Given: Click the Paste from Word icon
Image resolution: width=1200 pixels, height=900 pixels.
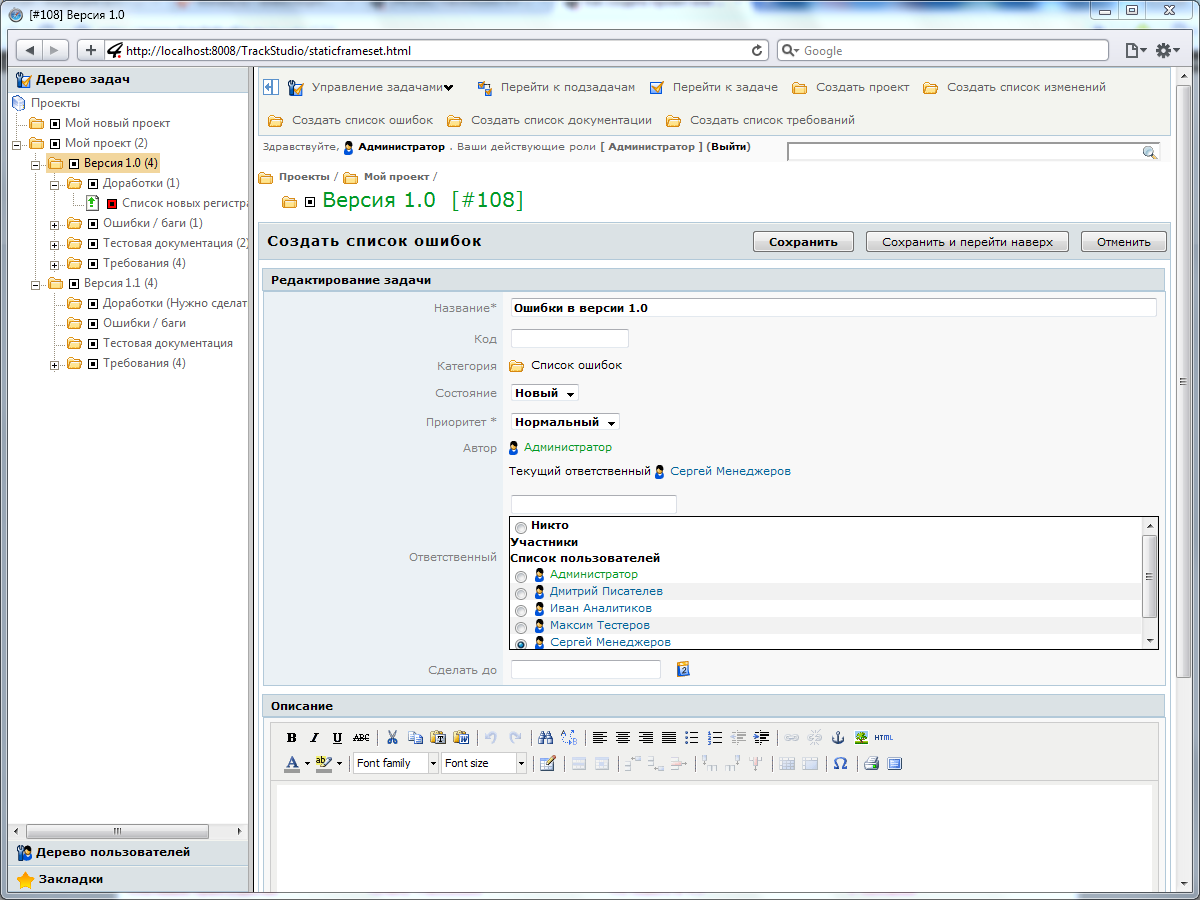Looking at the screenshot, I should pos(462,737).
